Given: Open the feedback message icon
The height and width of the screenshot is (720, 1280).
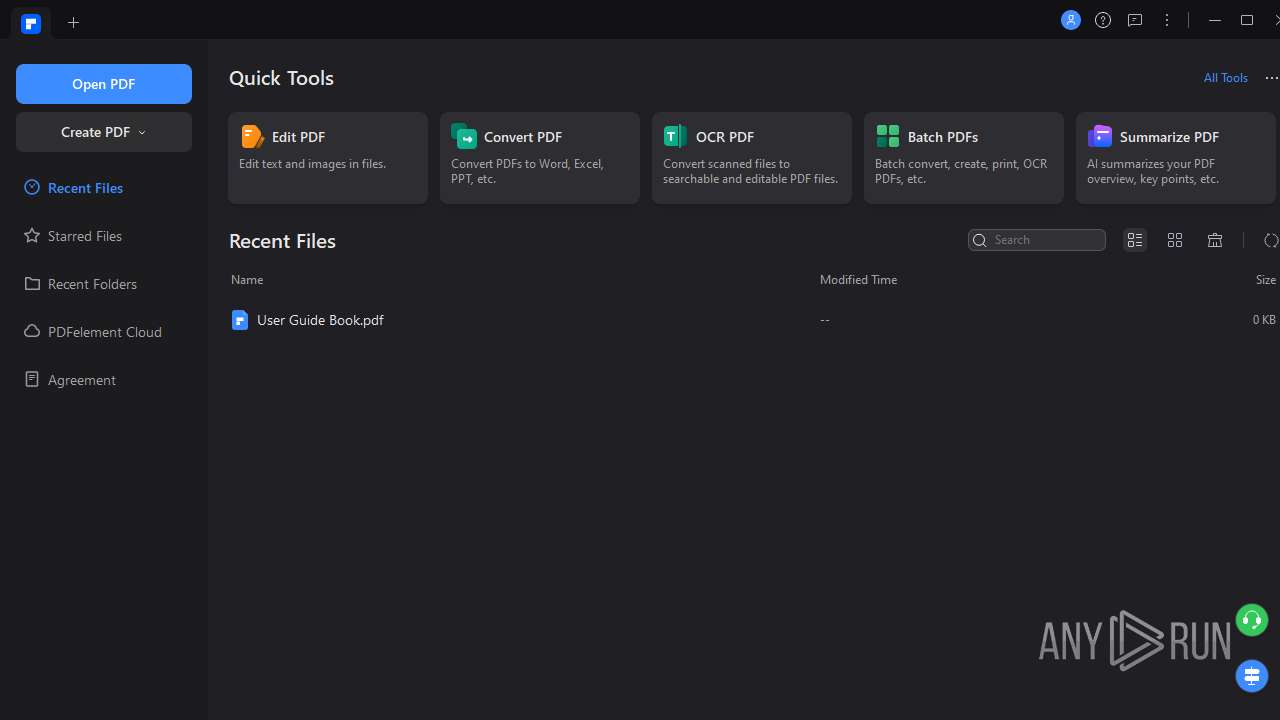Looking at the screenshot, I should coord(1135,20).
